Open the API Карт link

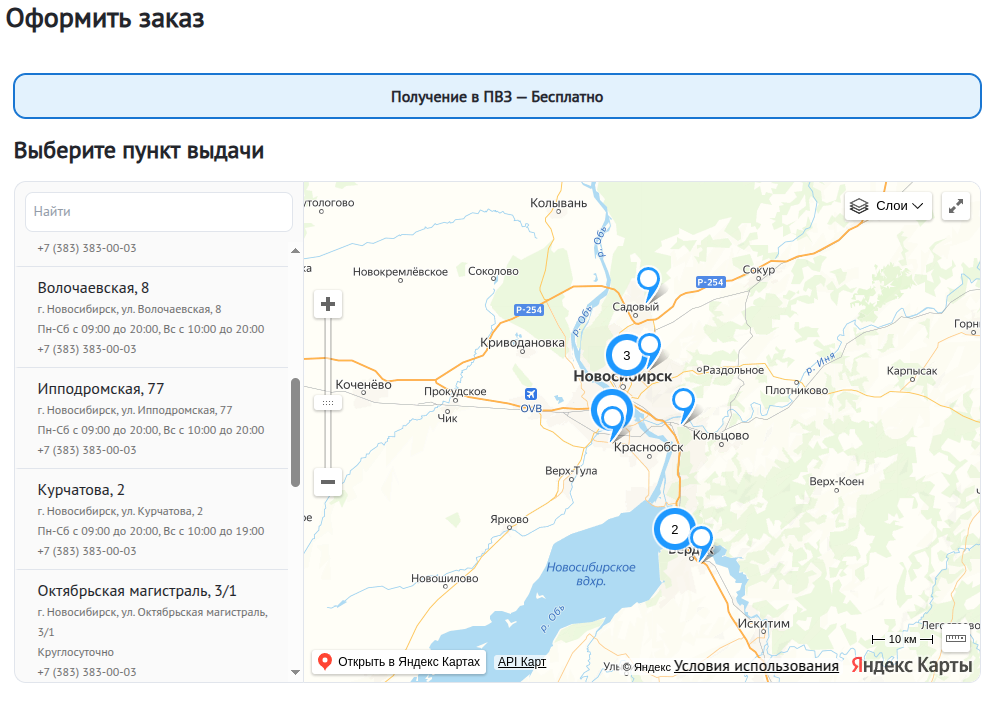point(522,662)
